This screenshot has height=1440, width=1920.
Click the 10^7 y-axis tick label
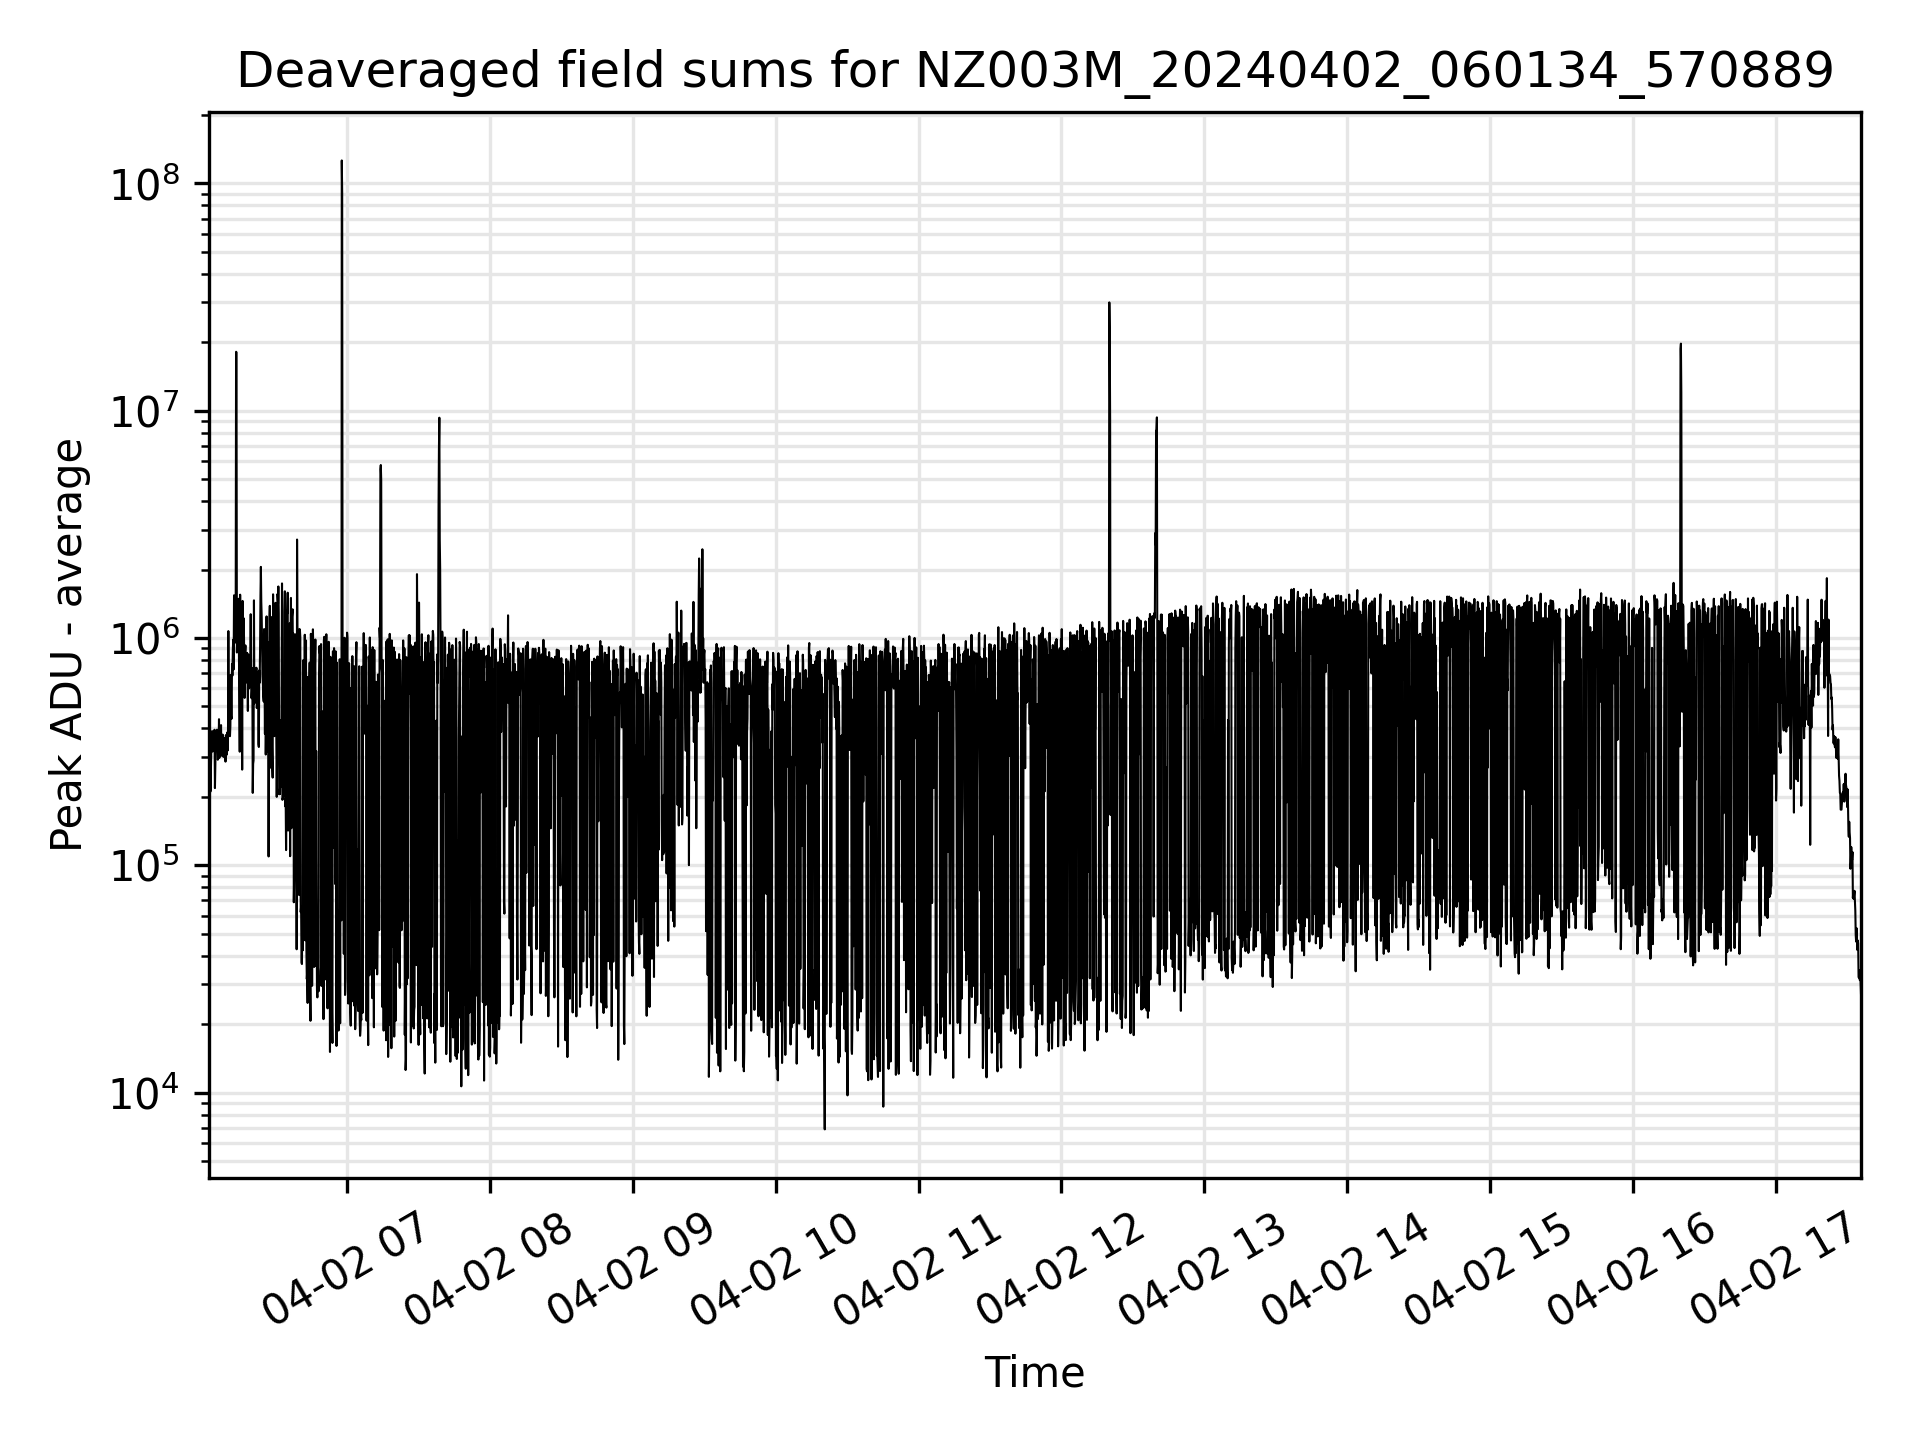point(144,410)
